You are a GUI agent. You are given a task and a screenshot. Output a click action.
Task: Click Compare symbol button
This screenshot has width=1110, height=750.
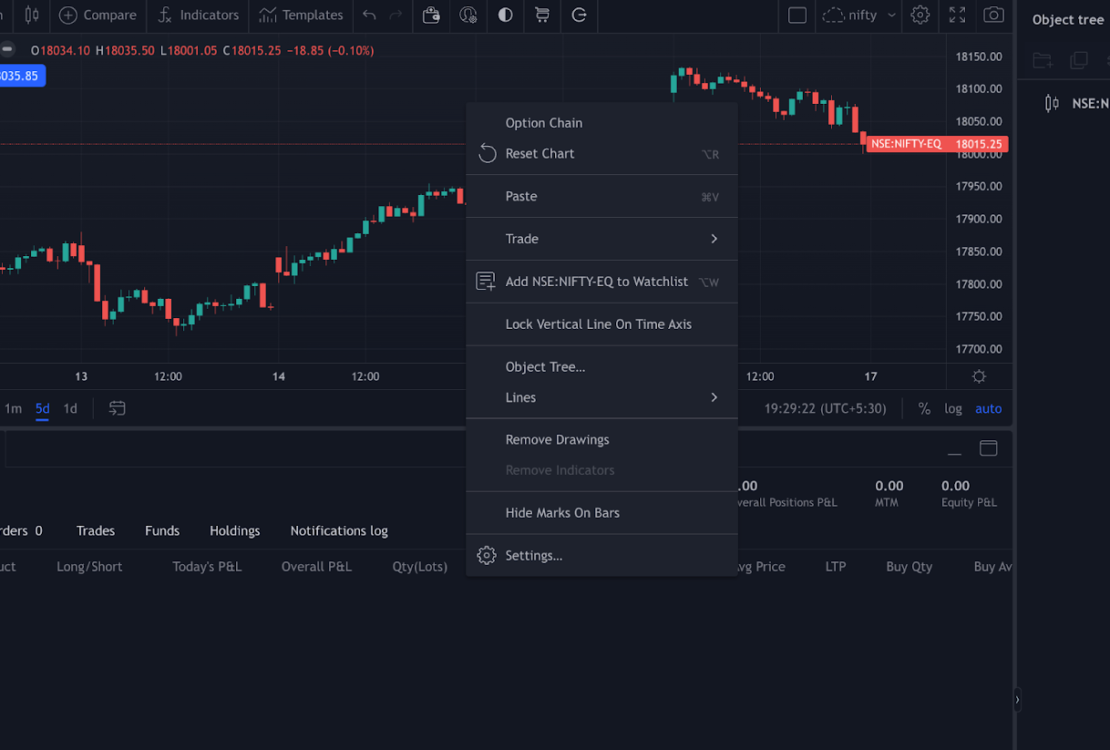98,15
